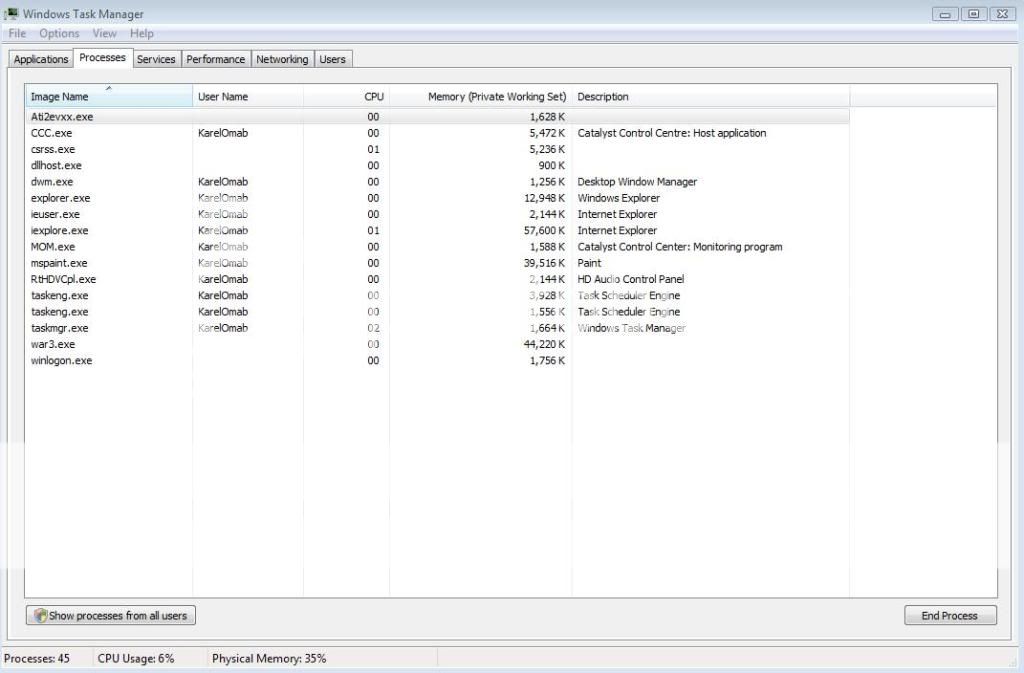The width and height of the screenshot is (1024, 673).
Task: Click the Physical Memory: 35% status entry
Action: [269, 659]
